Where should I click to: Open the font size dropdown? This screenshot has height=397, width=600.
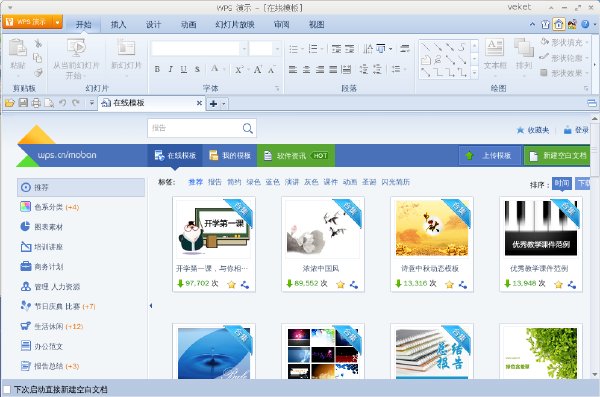[x=277, y=49]
